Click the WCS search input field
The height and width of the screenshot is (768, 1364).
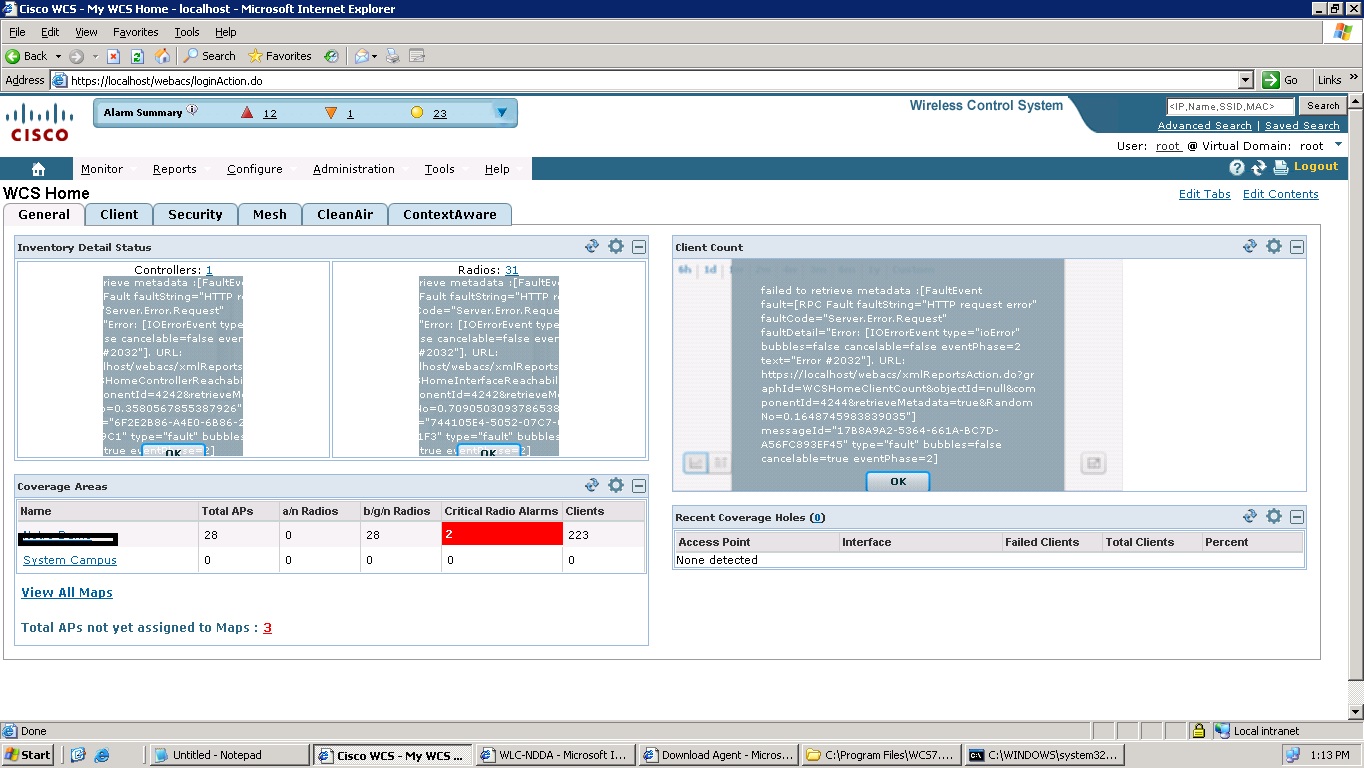click(x=1230, y=106)
